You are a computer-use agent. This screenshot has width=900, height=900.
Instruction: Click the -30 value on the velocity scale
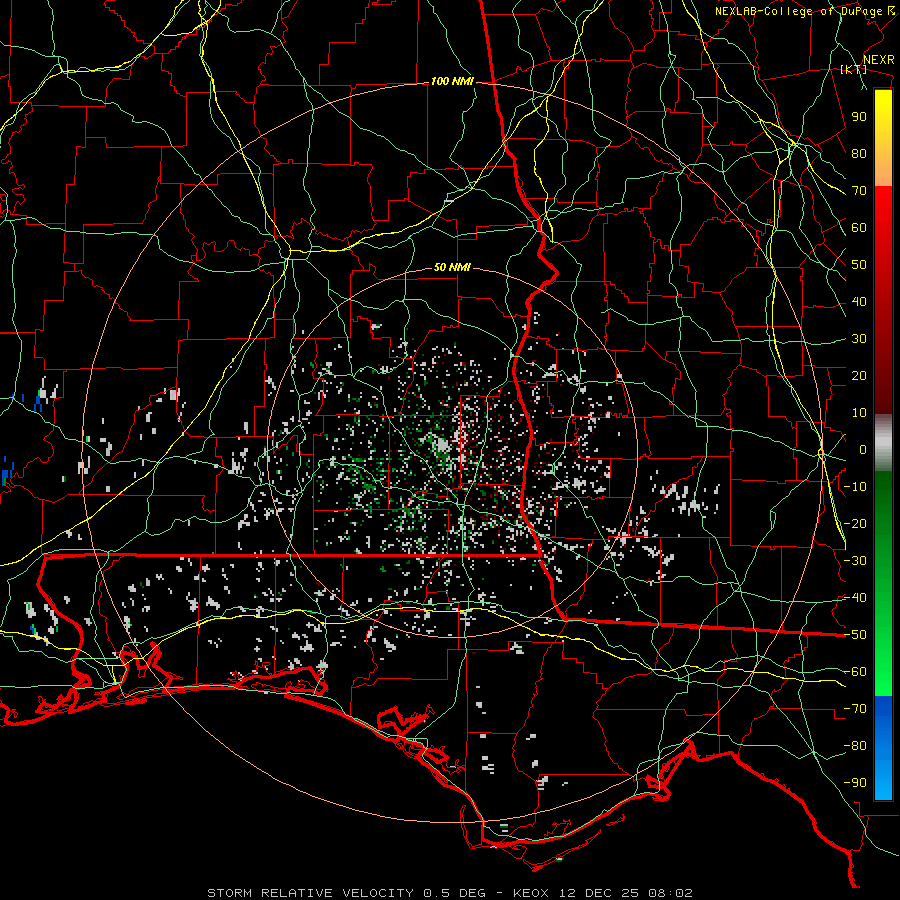(x=855, y=561)
